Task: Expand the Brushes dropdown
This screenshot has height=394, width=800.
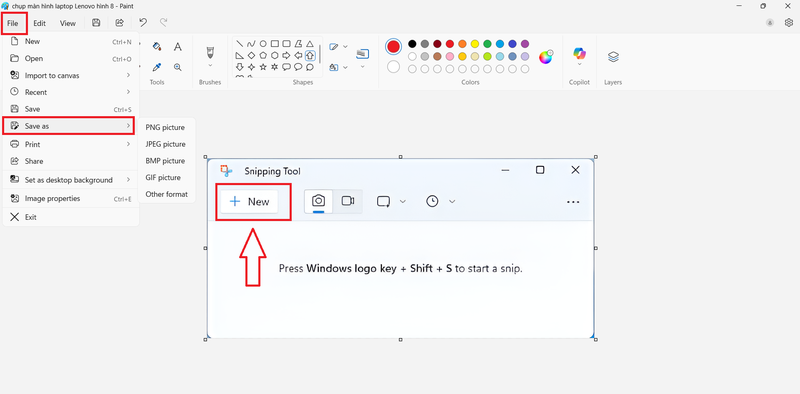Action: tap(210, 65)
